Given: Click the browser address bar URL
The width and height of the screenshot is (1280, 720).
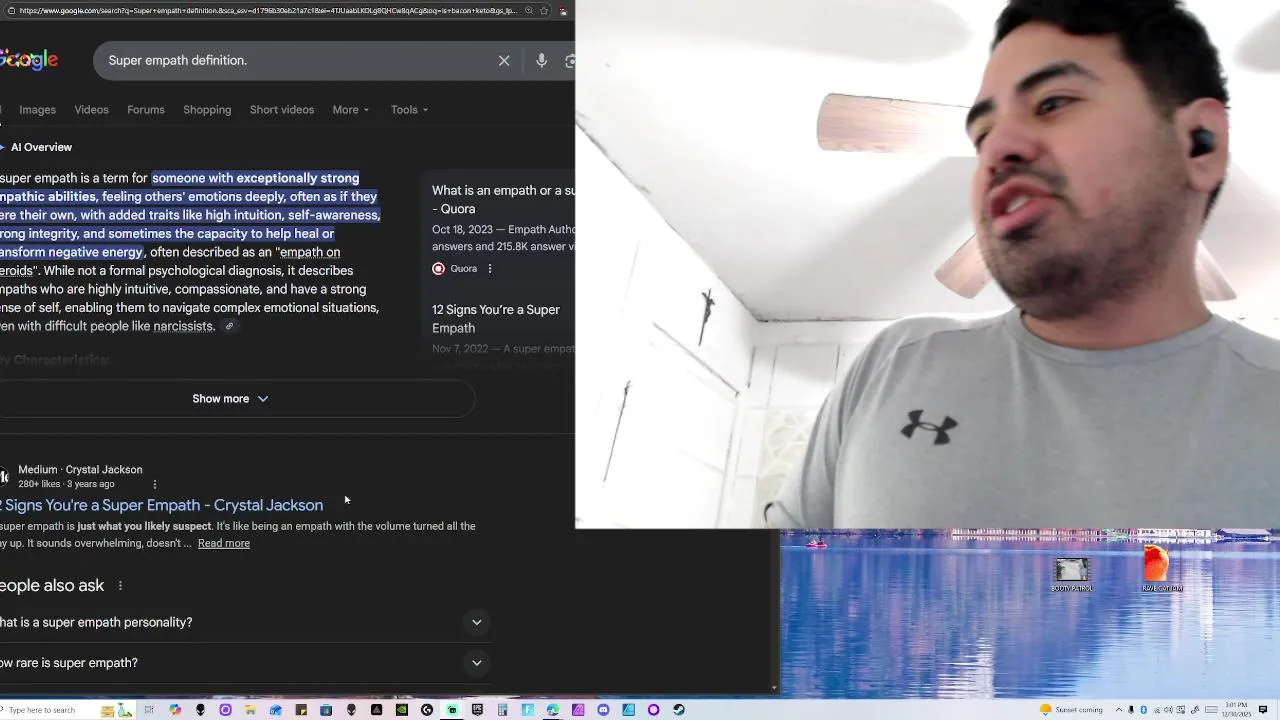Looking at the screenshot, I should pos(268,10).
